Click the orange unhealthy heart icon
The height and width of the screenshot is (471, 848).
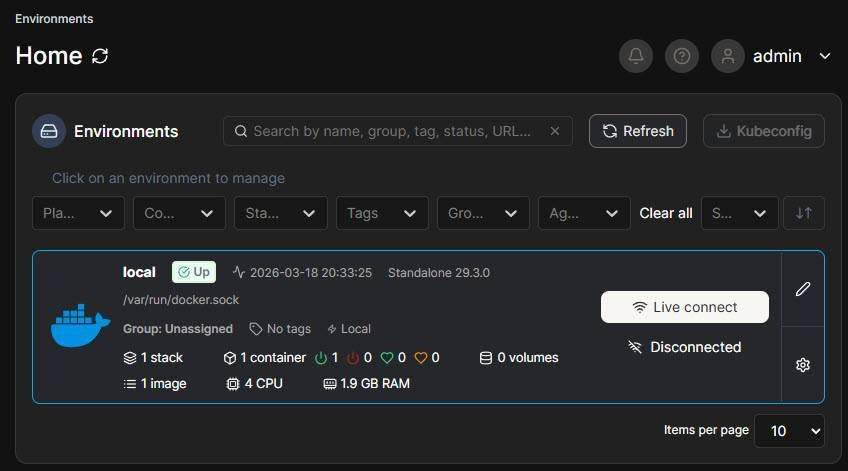click(421, 358)
